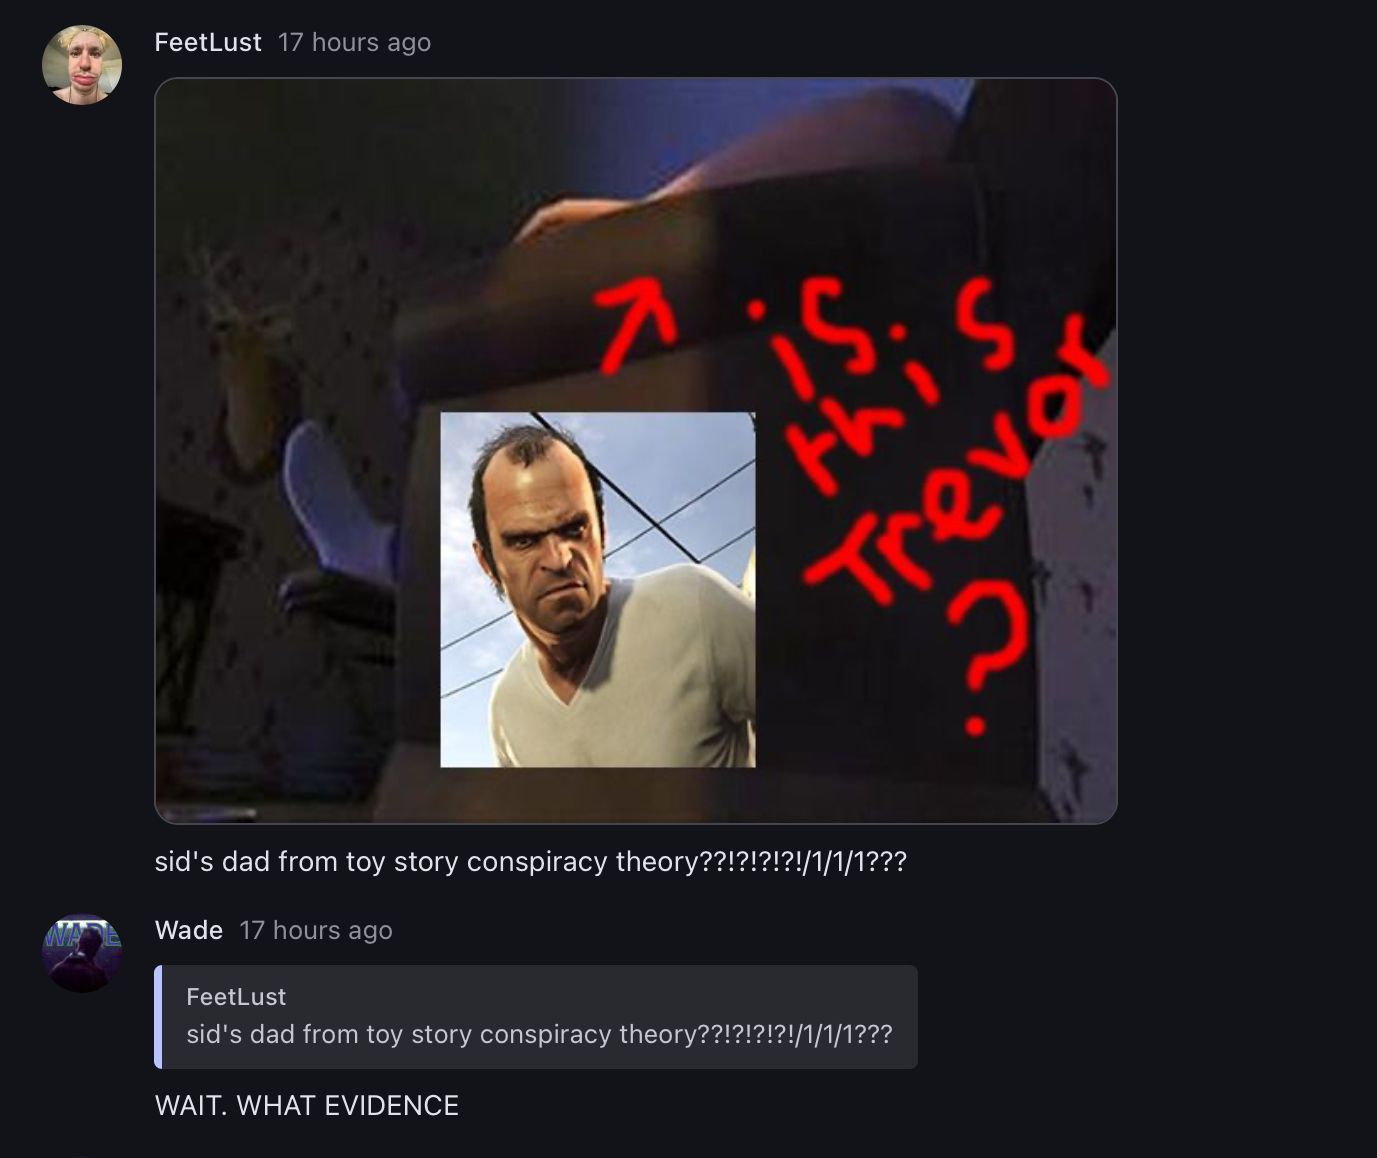Click the inset photo of man in white shirt

click(x=598, y=590)
